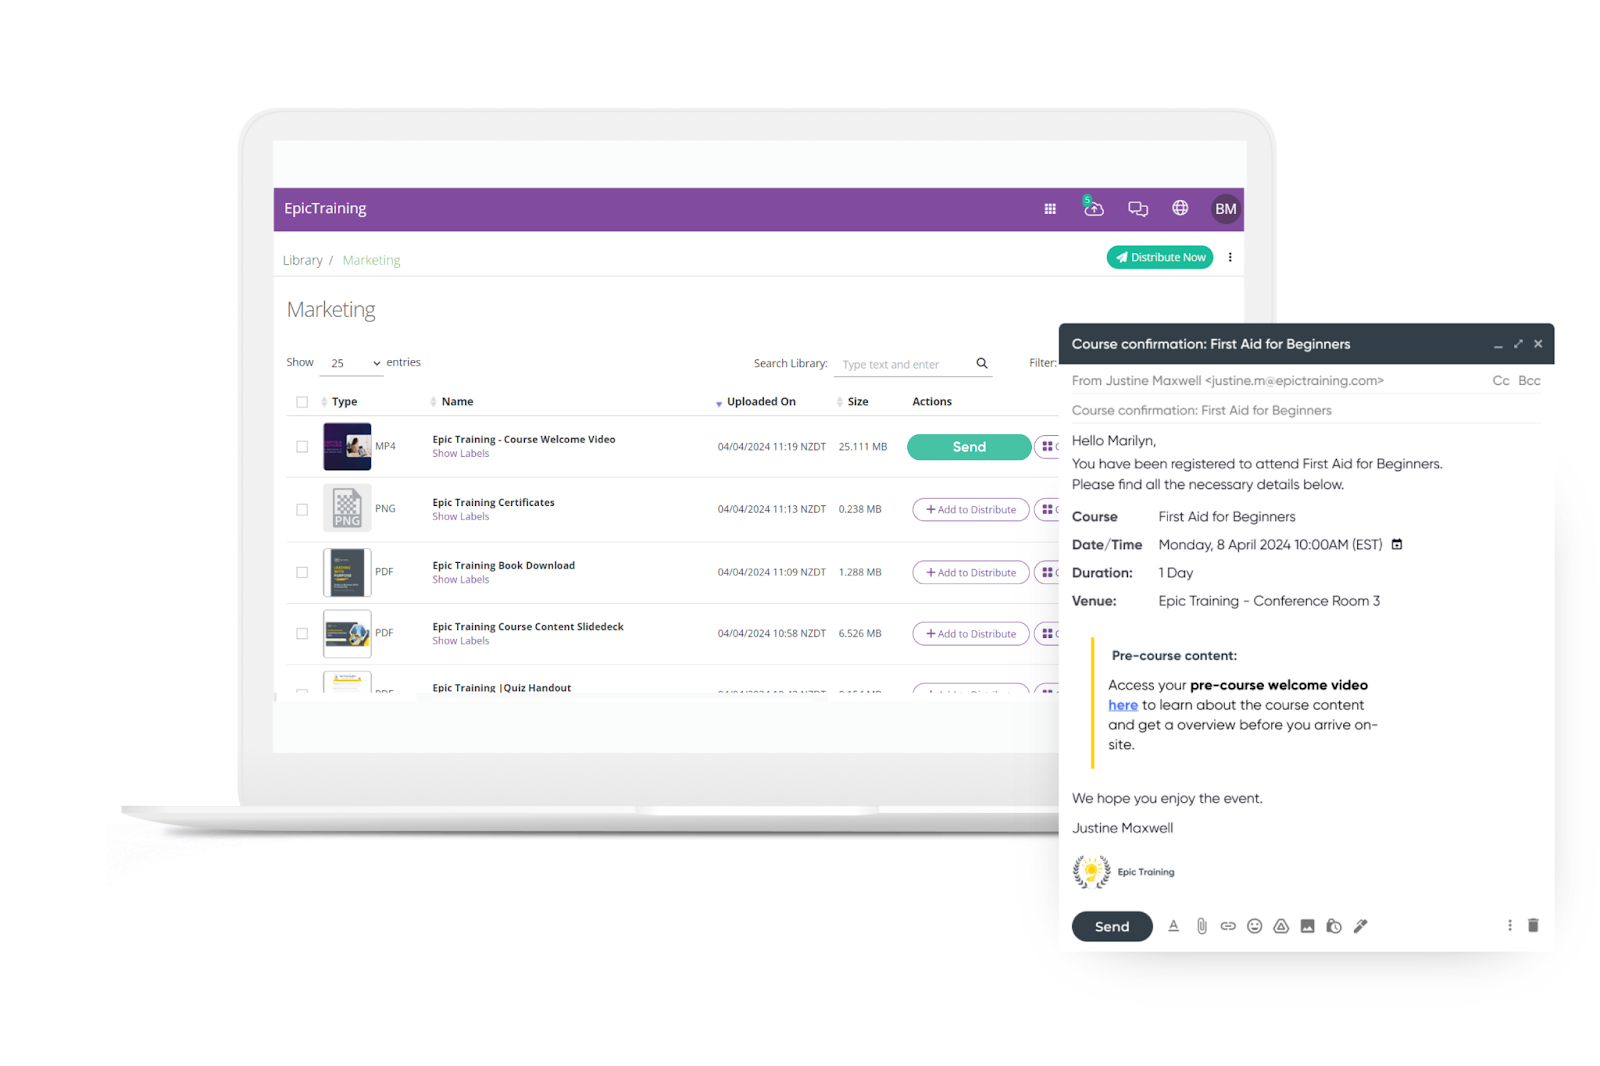Viewport: 1600px width, 1066px height.
Task: Click the Distribute Now button
Action: tap(1160, 257)
